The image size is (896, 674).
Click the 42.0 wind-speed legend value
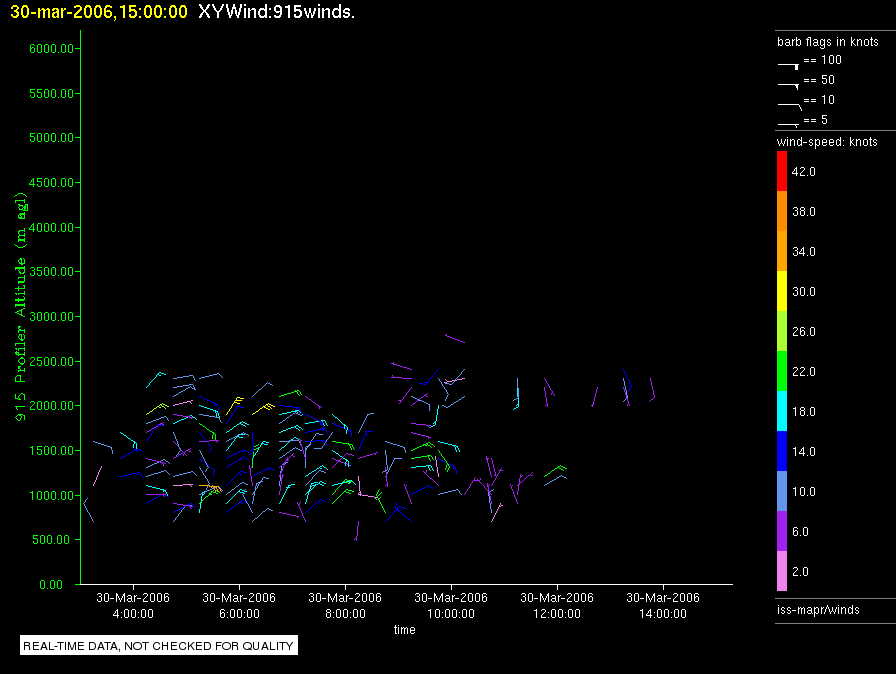[803, 171]
